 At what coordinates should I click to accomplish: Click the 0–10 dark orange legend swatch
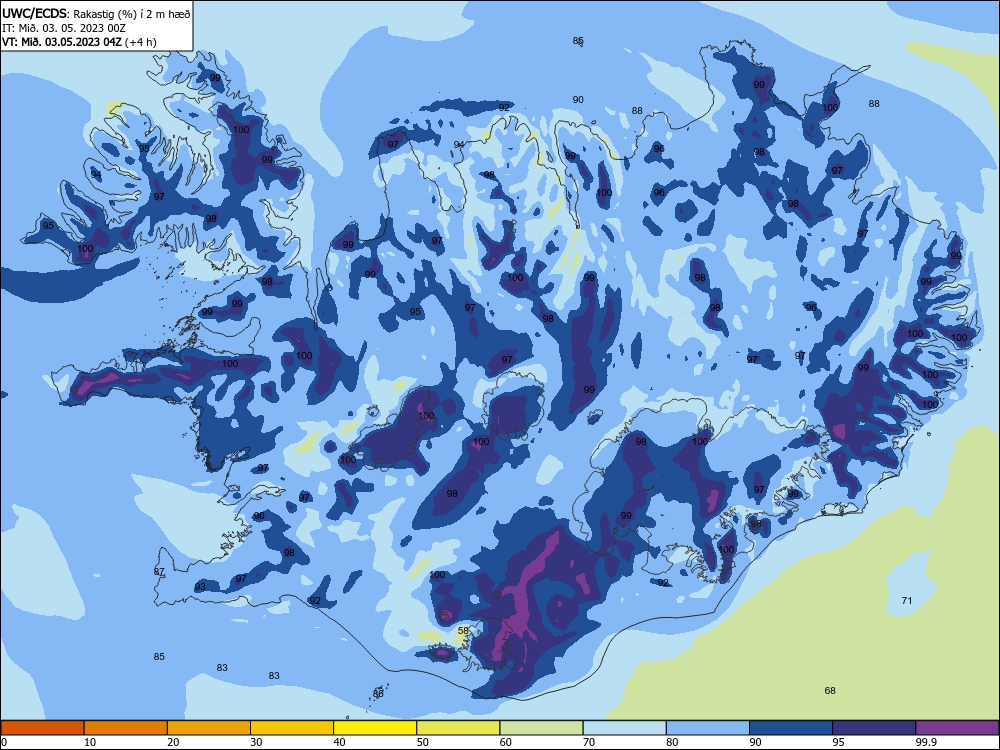click(42, 728)
